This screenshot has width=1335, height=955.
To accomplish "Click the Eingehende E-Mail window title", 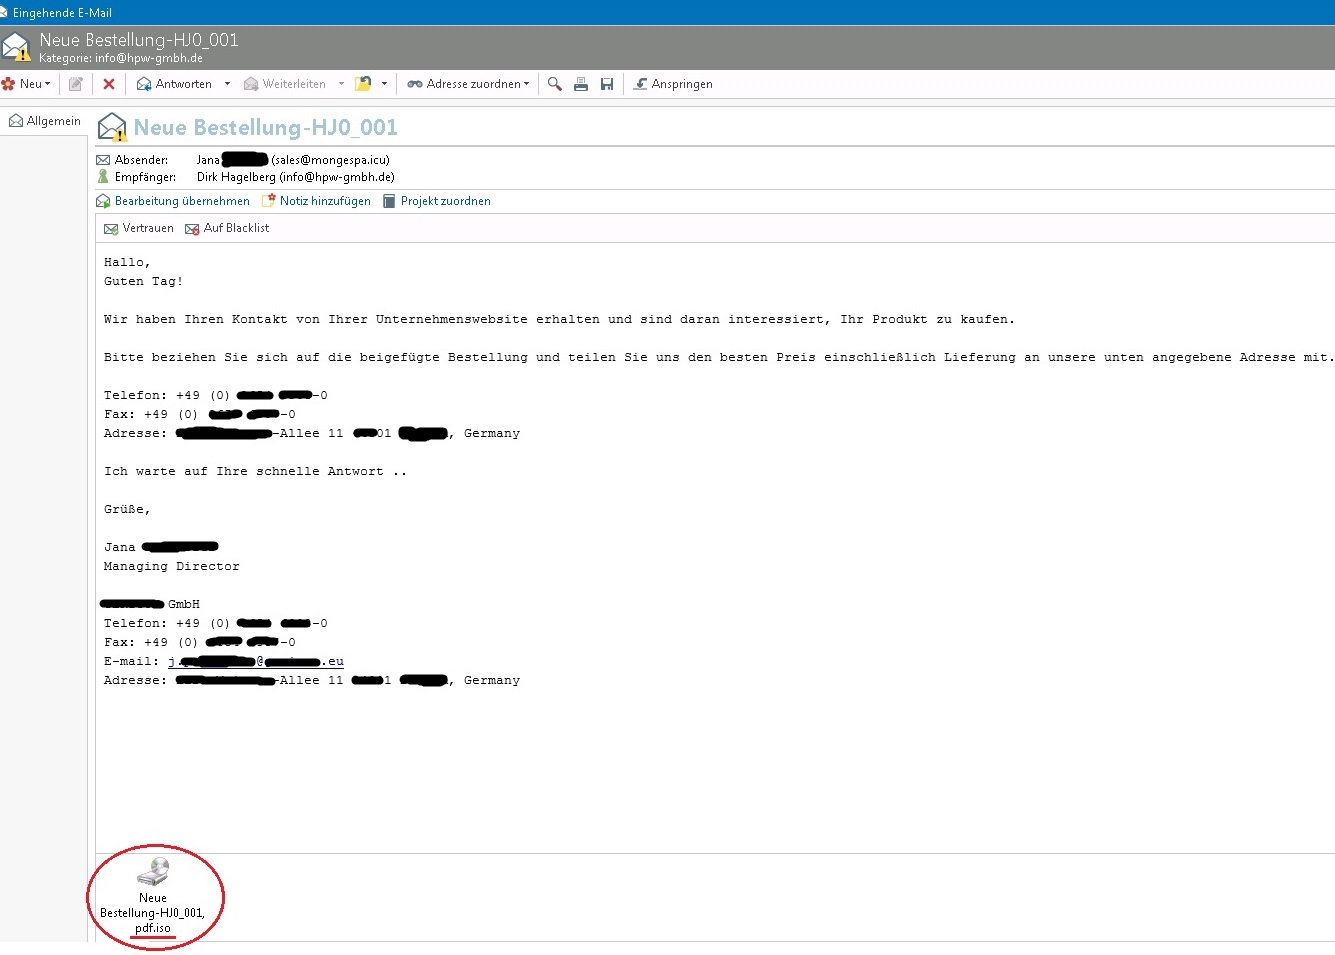I will pos(62,13).
